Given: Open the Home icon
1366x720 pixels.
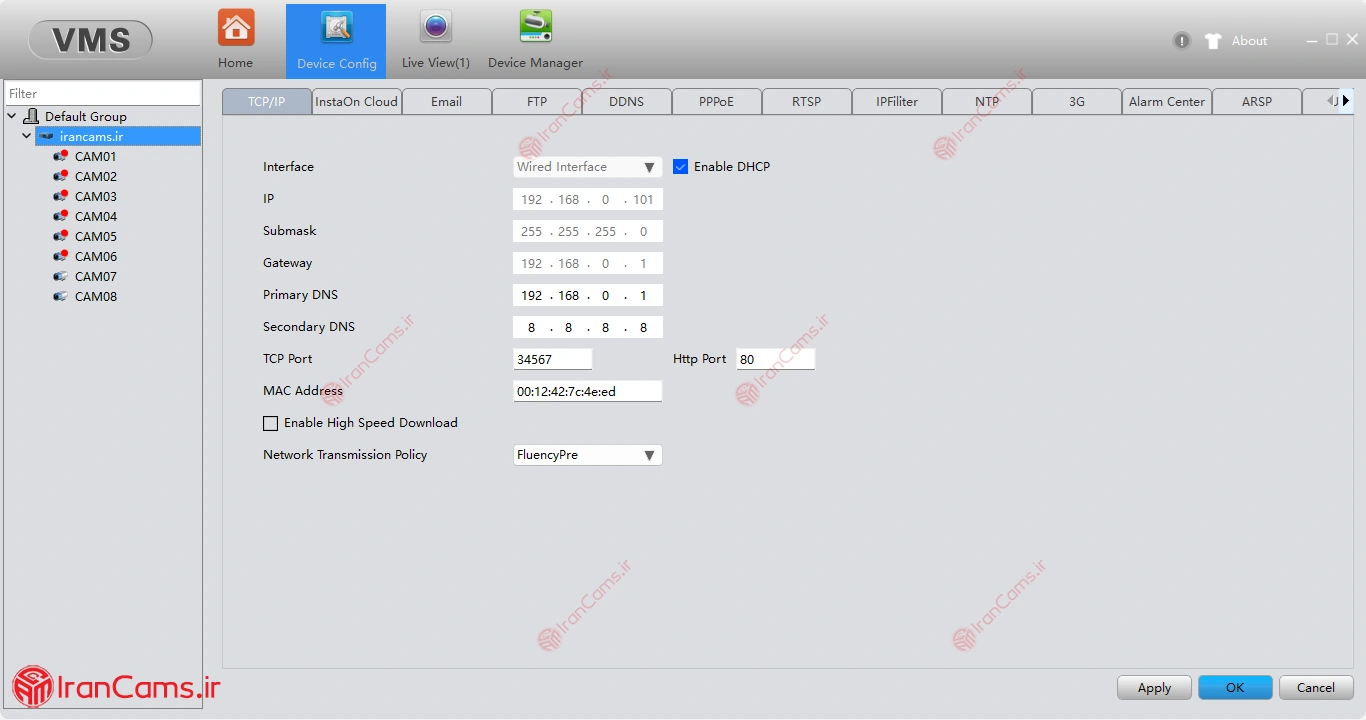Looking at the screenshot, I should (236, 28).
